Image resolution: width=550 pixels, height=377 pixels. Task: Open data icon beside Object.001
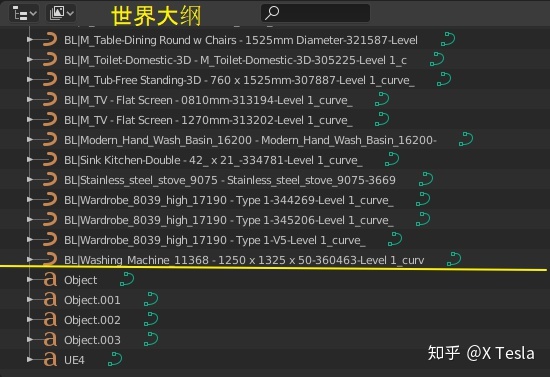151,299
